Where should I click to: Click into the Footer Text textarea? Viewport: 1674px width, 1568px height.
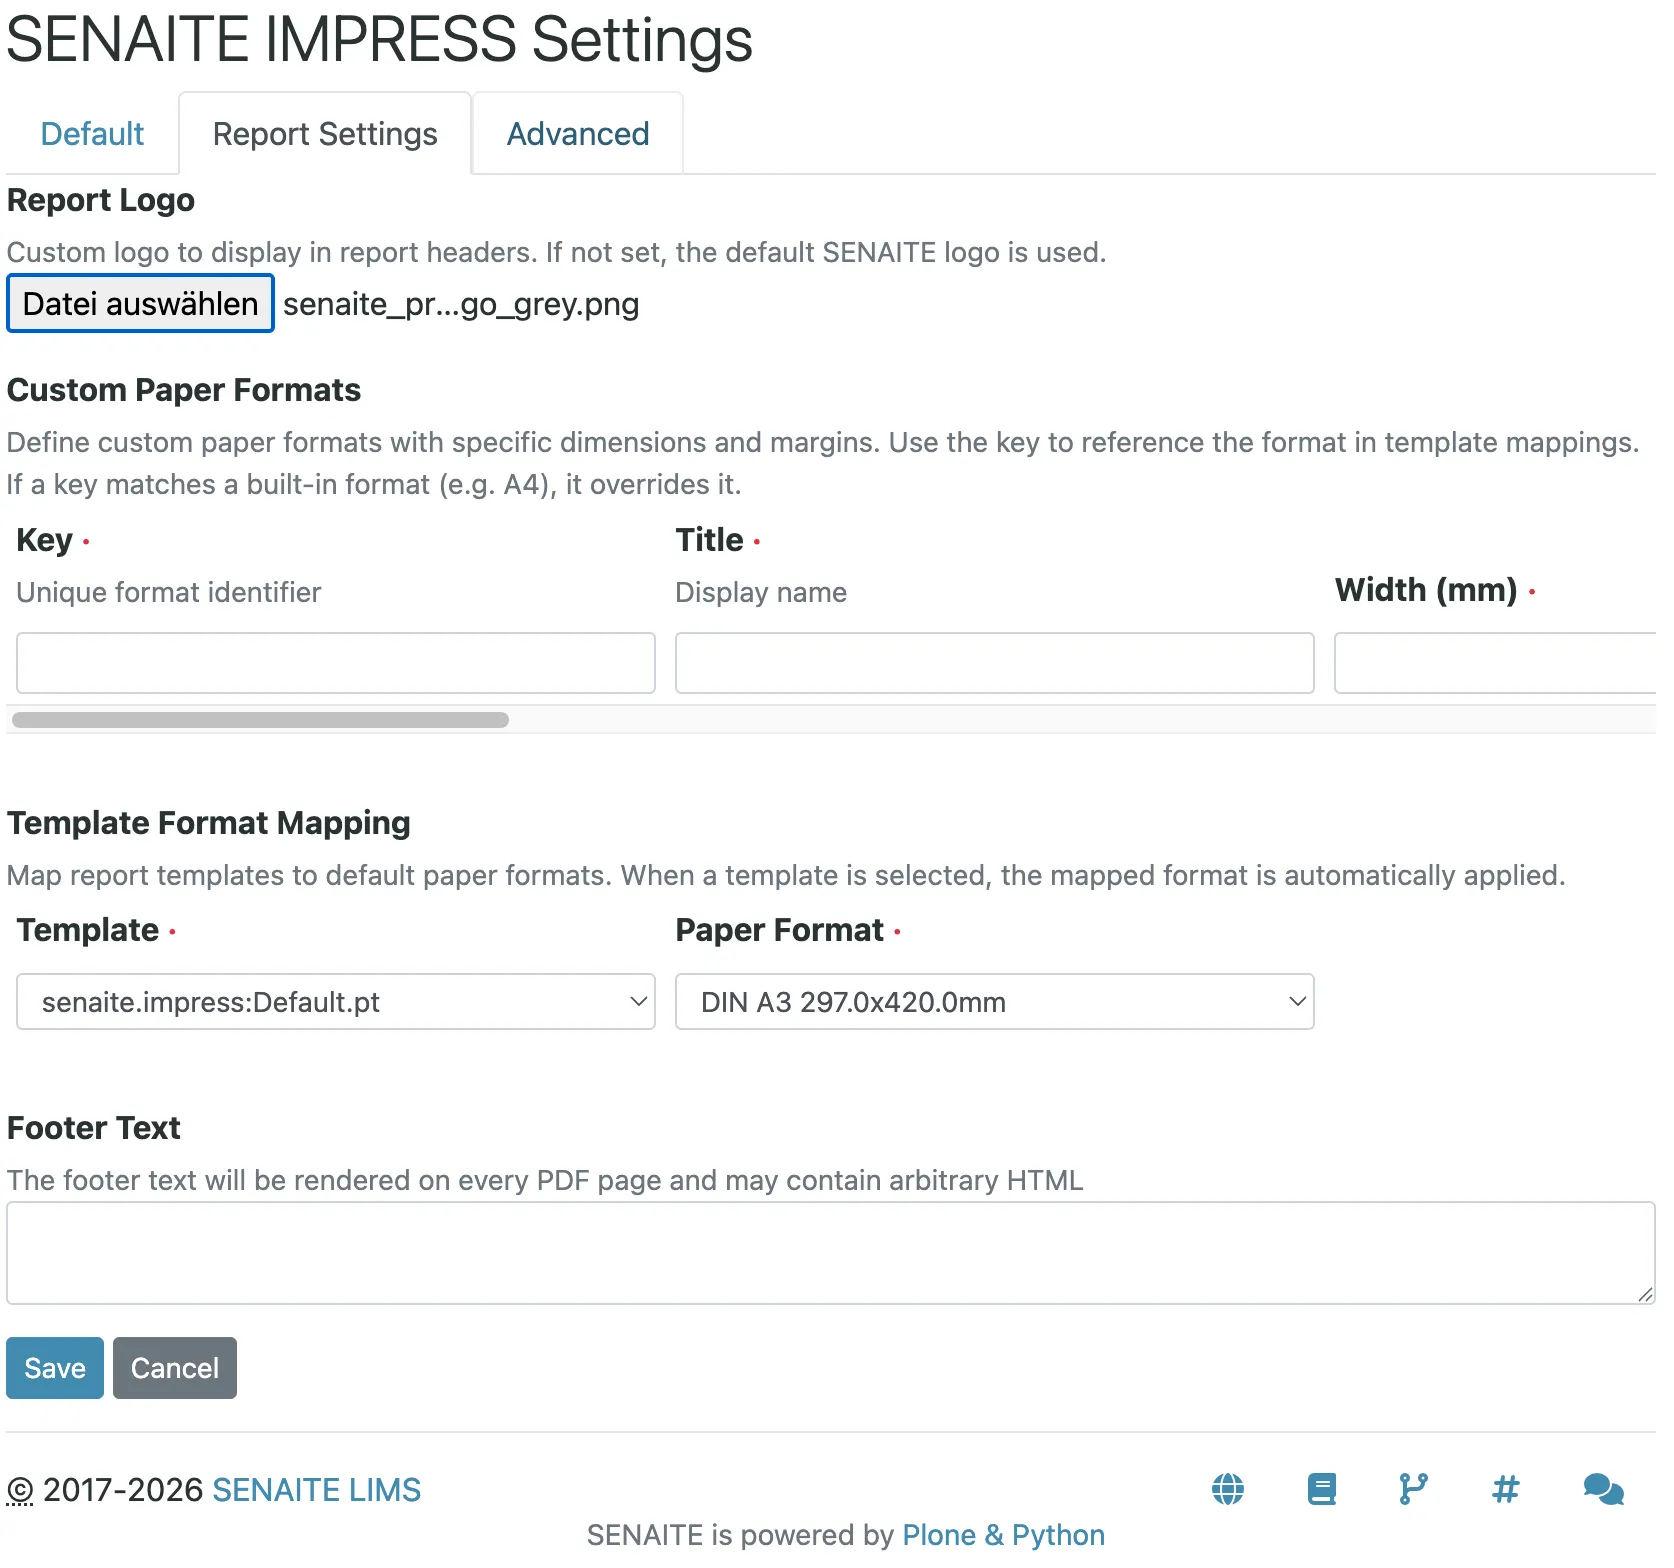click(x=831, y=1253)
